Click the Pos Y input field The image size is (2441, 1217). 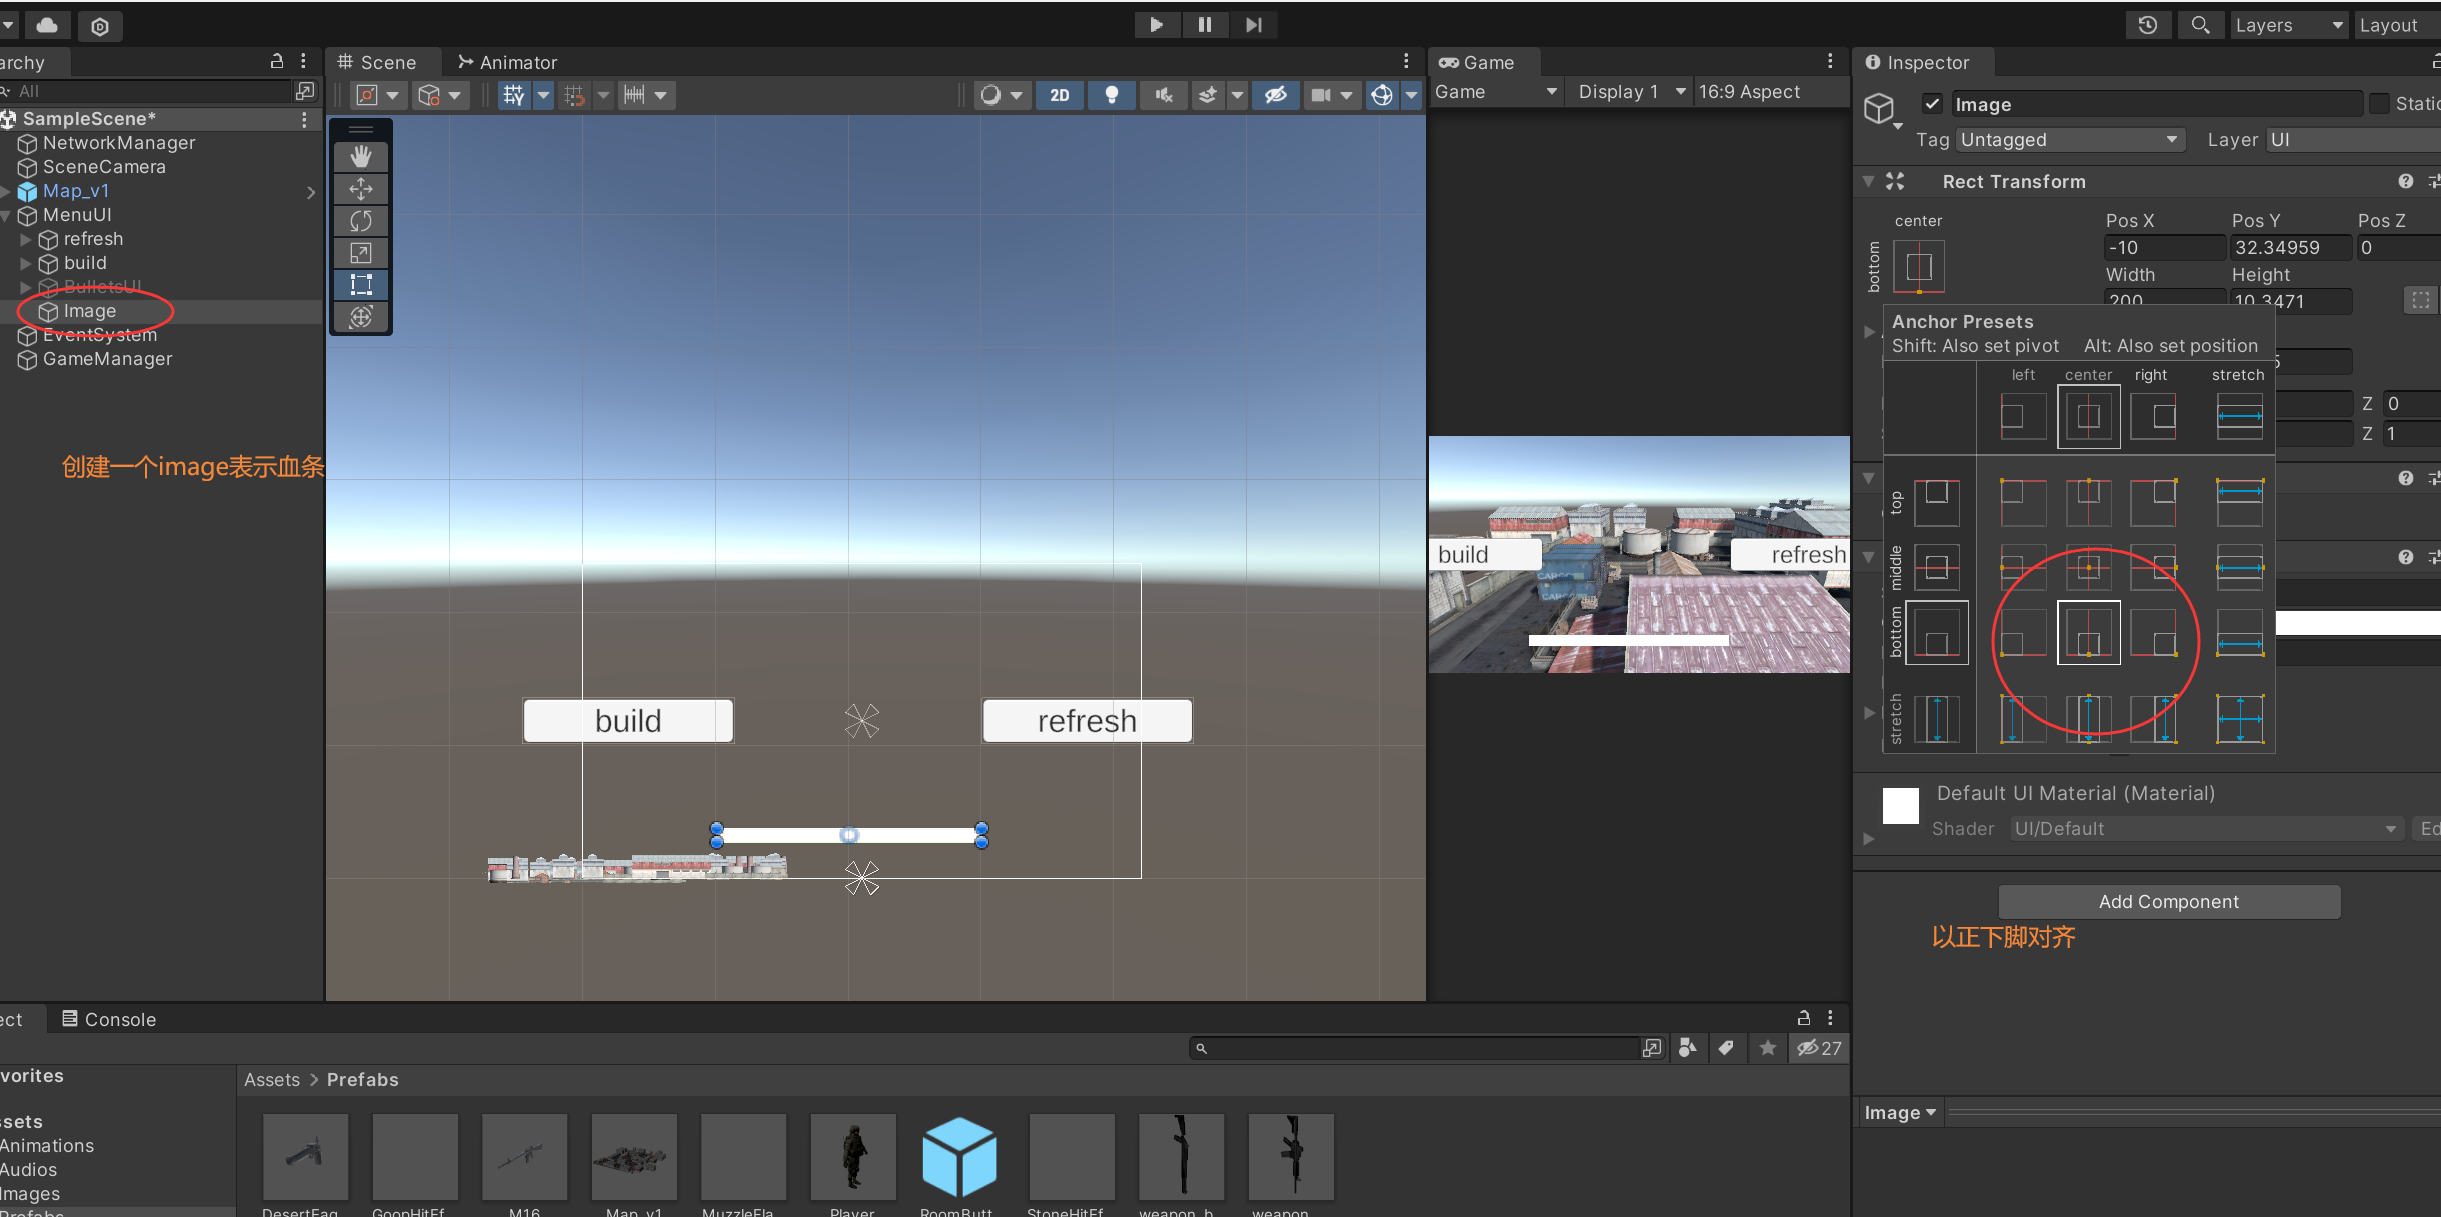click(2291, 248)
